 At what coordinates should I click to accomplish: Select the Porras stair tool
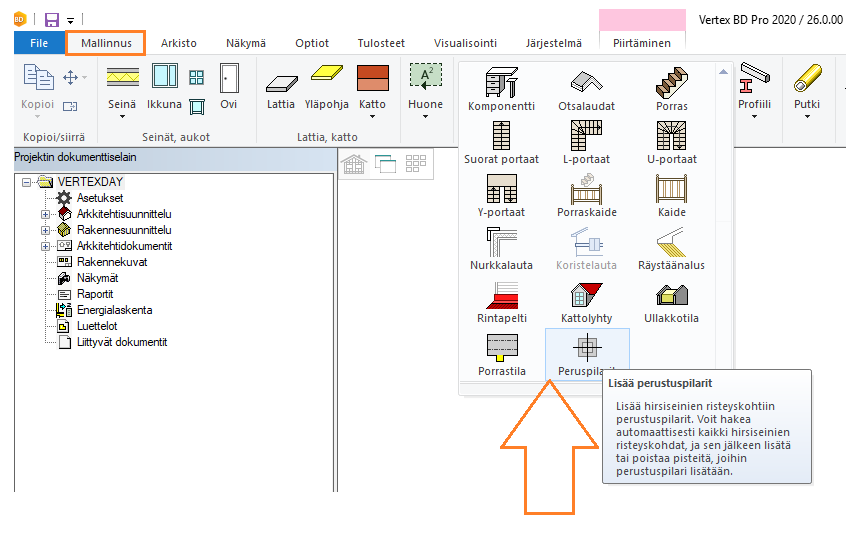pos(672,89)
